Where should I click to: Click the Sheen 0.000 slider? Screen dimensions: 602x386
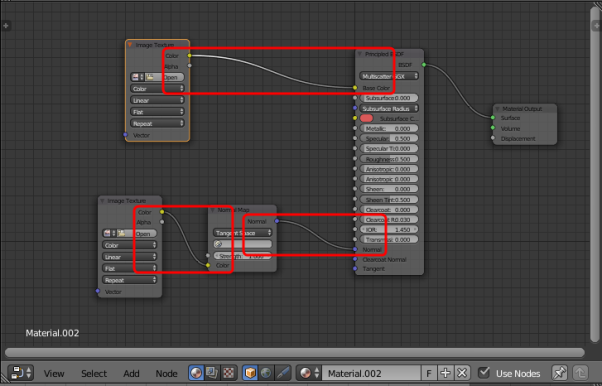click(389, 189)
